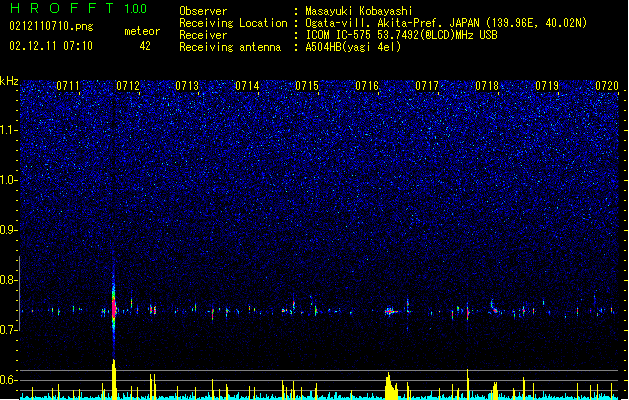Click the 0719 time marker
Viewport: 629px width, 400px height.
tap(547, 86)
